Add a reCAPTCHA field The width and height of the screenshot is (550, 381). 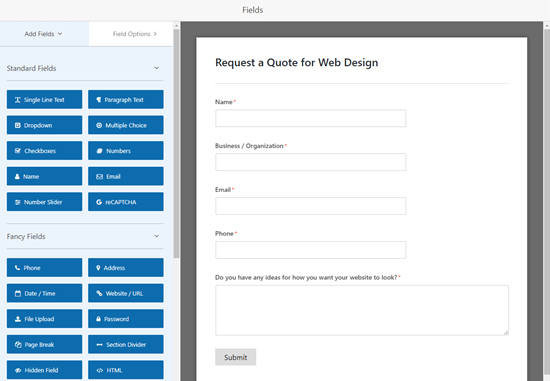(126, 202)
